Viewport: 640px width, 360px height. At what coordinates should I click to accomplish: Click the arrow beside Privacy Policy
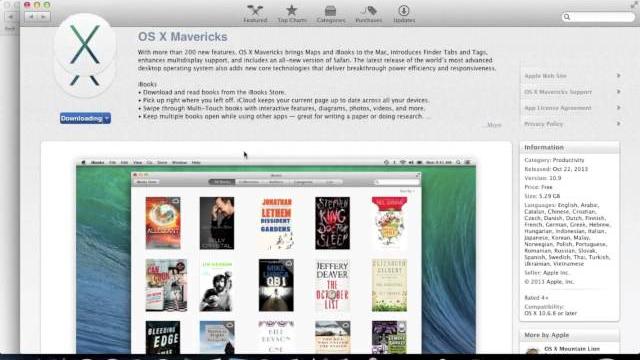[x=618, y=124]
